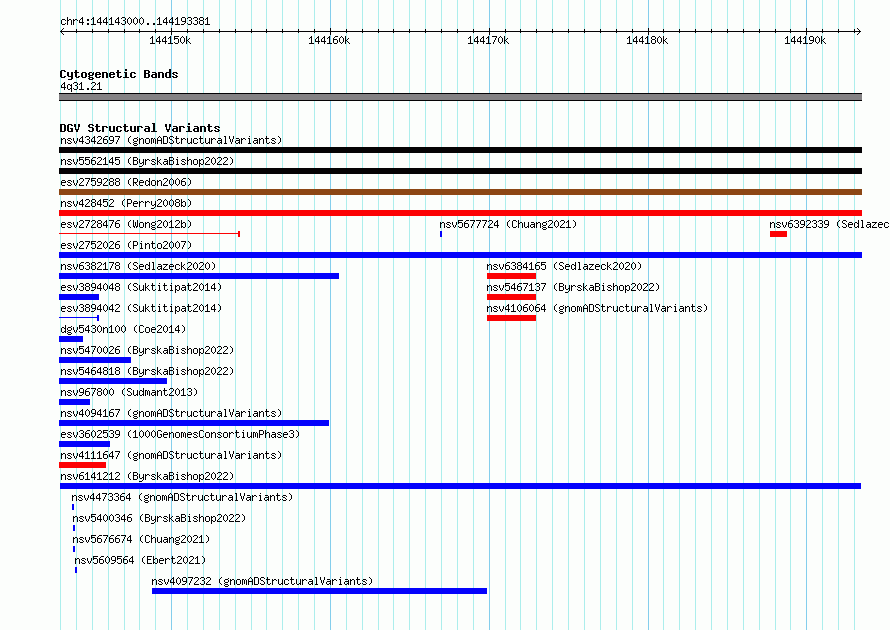Open nsv5562145 ByrskaBishop2022 label
This screenshot has width=890, height=630.
click(x=147, y=161)
